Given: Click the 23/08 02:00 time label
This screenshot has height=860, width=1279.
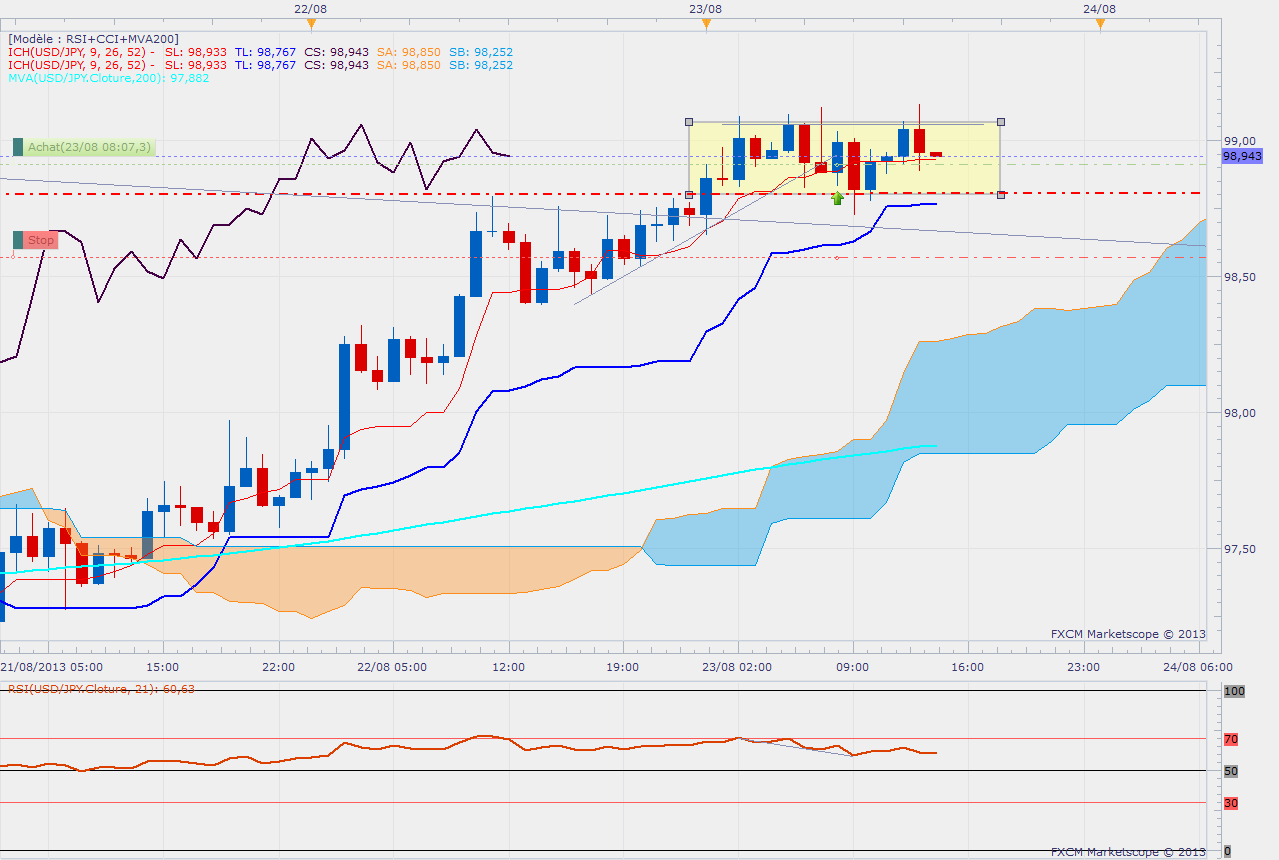Looking at the screenshot, I should [736, 667].
